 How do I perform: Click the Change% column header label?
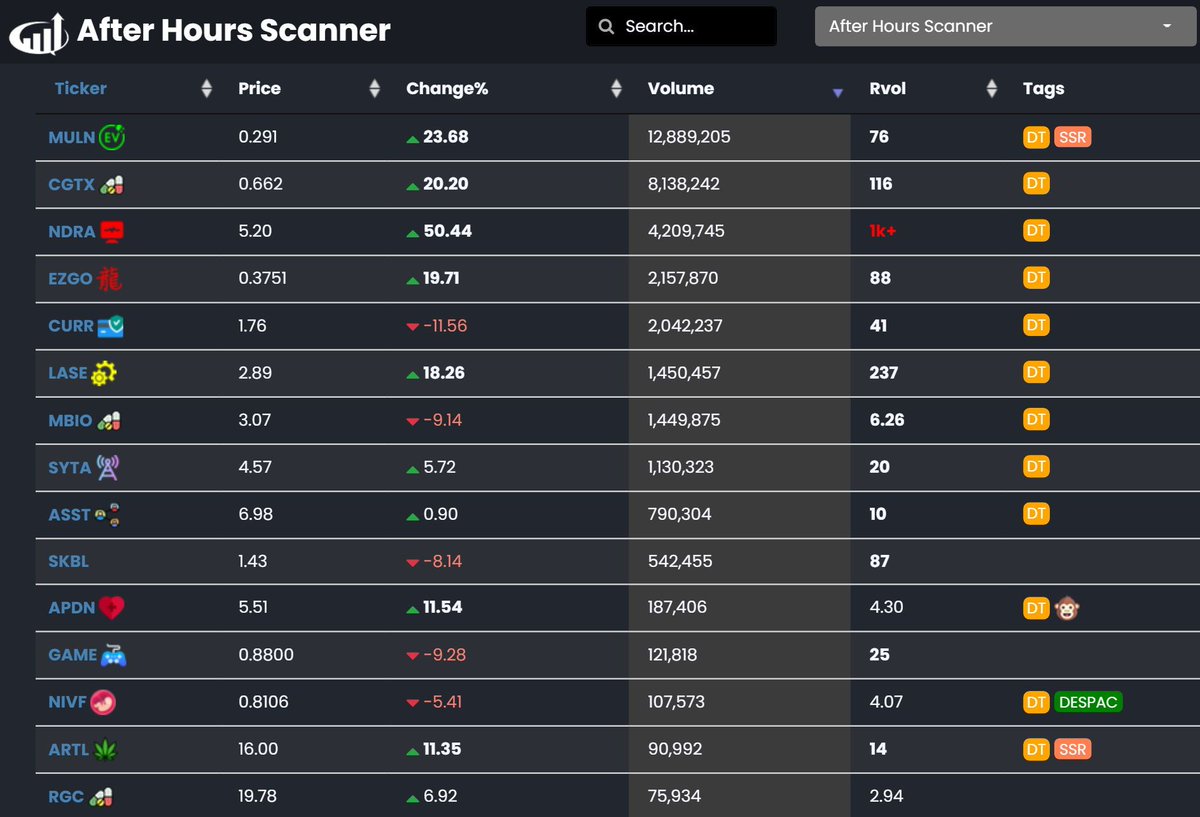pos(447,88)
